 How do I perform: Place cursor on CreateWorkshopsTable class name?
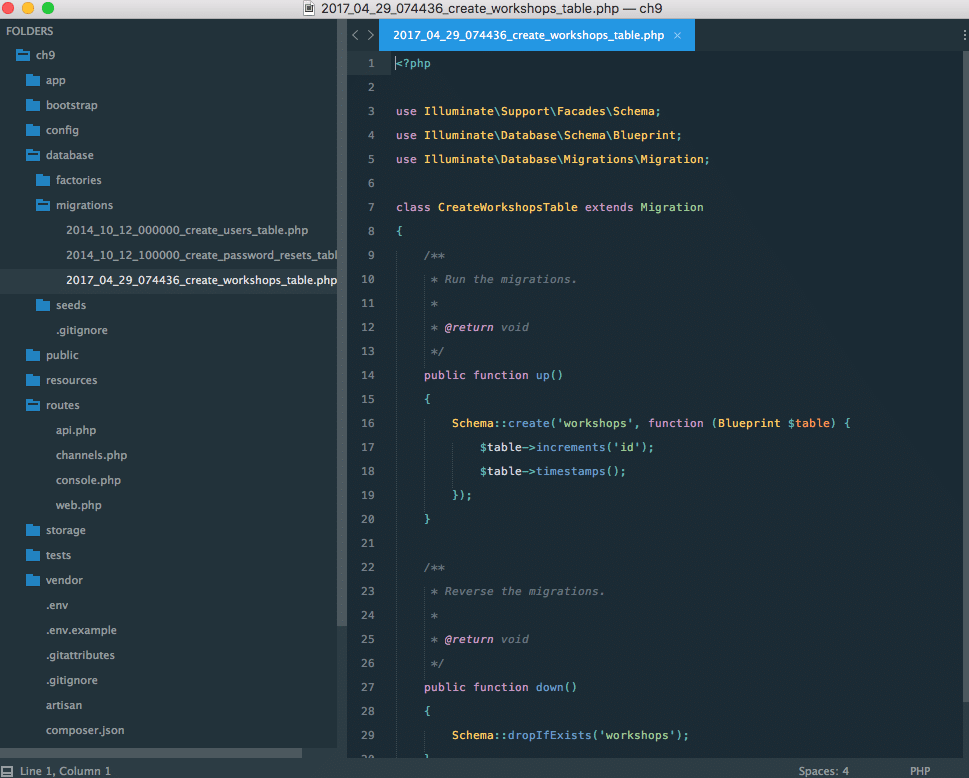pyautogui.click(x=507, y=207)
